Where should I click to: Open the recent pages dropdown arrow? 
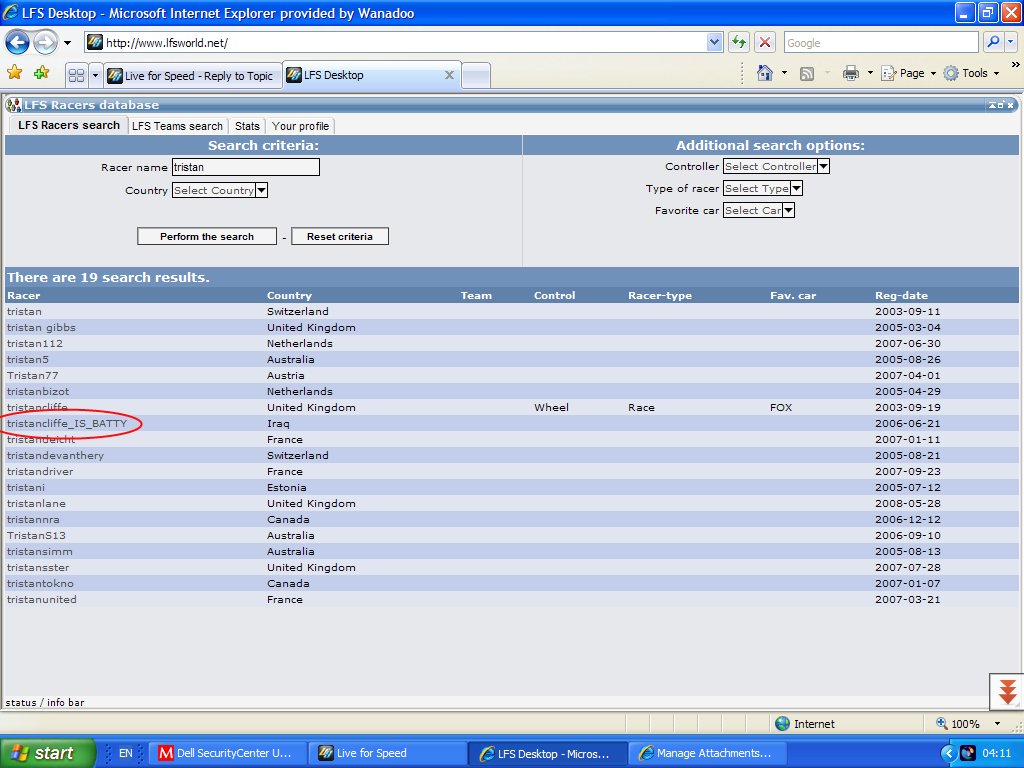(x=67, y=43)
